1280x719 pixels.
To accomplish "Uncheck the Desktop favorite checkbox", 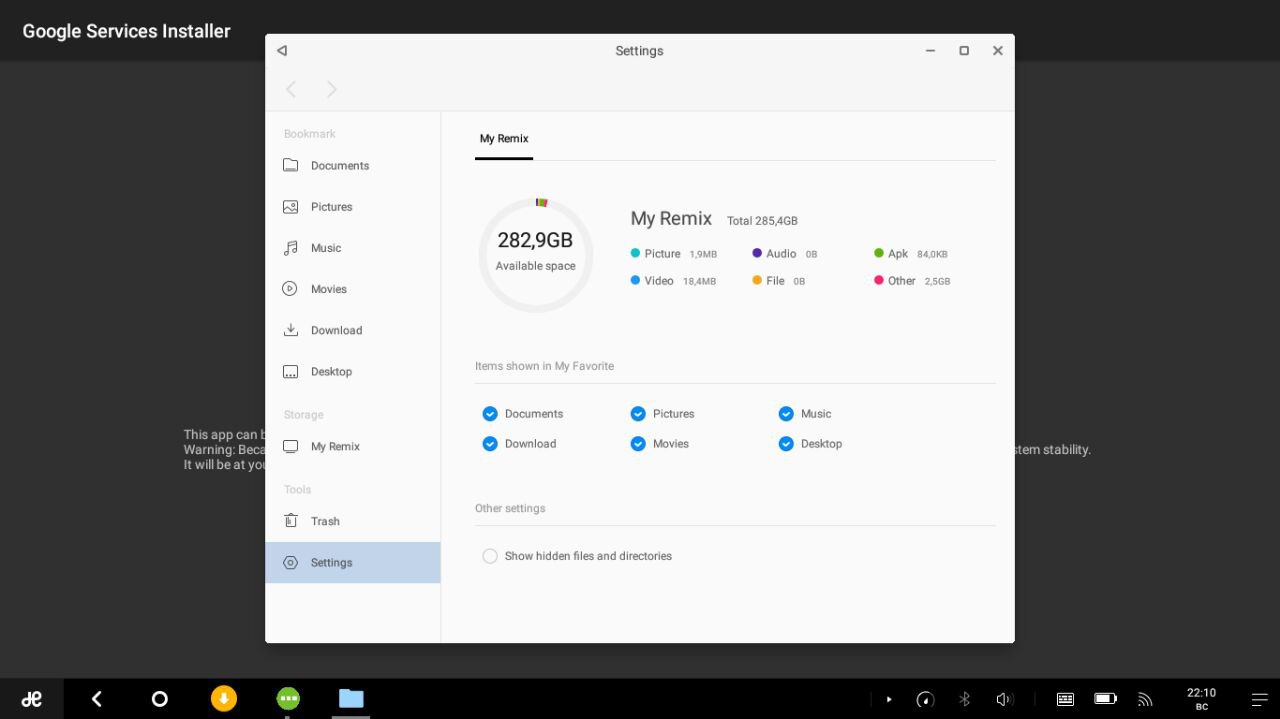I will click(x=786, y=444).
